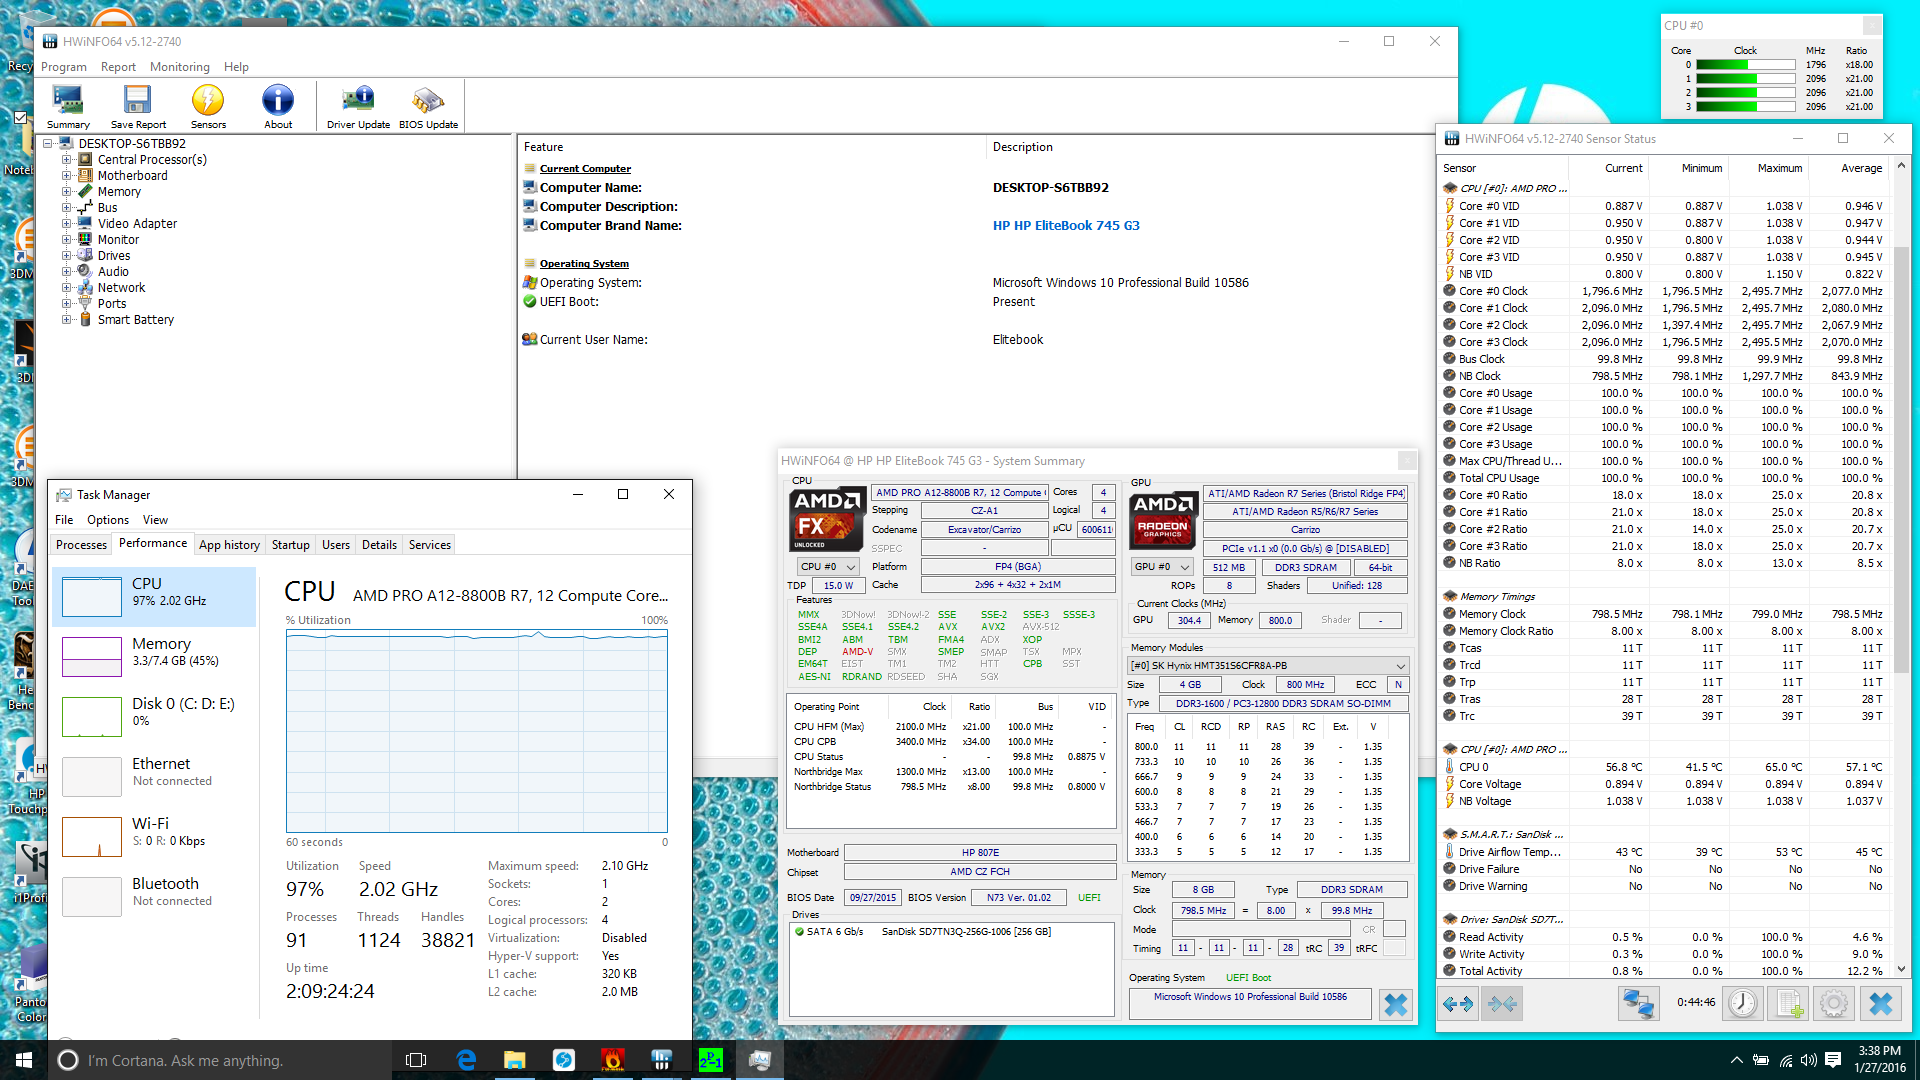The height and width of the screenshot is (1080, 1920).
Task: Select Ethernet in Task Manager performance list
Action: 155,776
